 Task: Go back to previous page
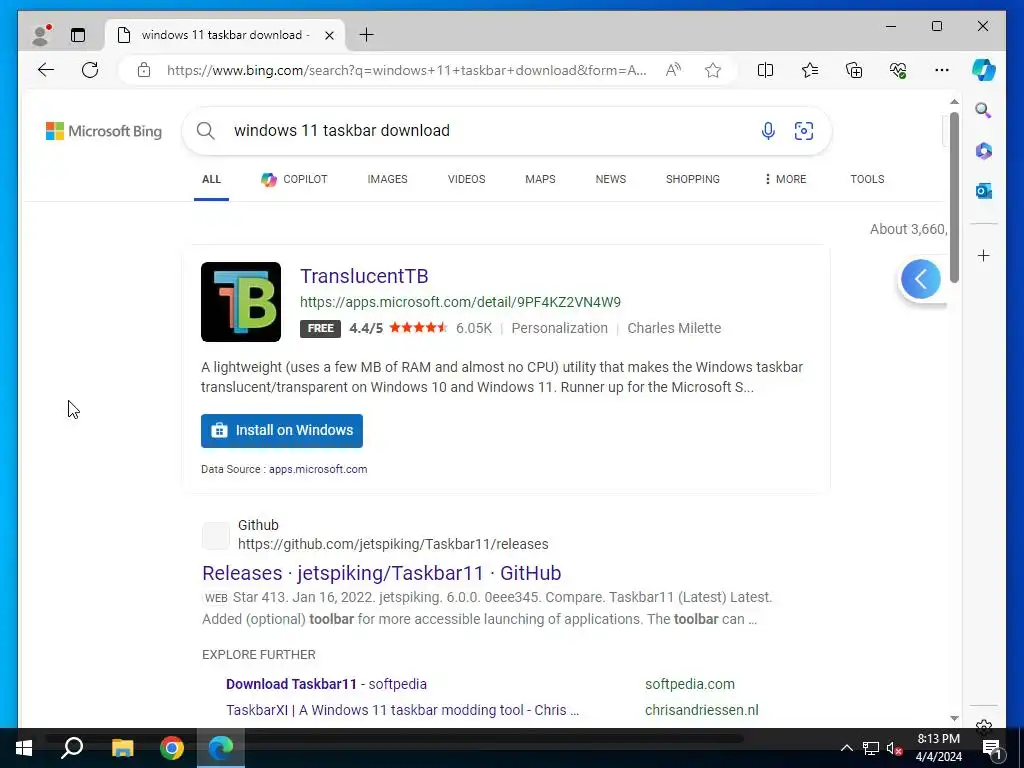tap(46, 70)
